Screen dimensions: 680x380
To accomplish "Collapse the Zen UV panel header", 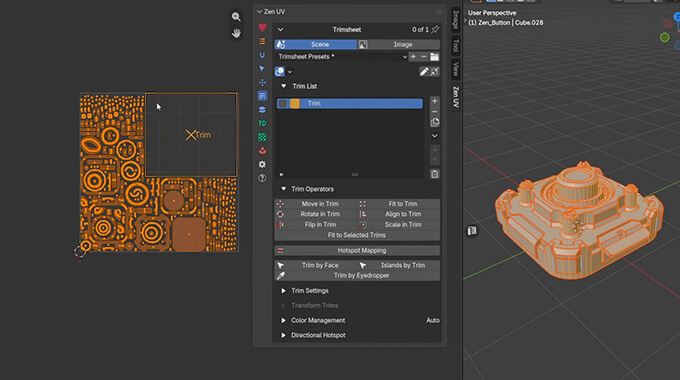I will (x=259, y=12).
